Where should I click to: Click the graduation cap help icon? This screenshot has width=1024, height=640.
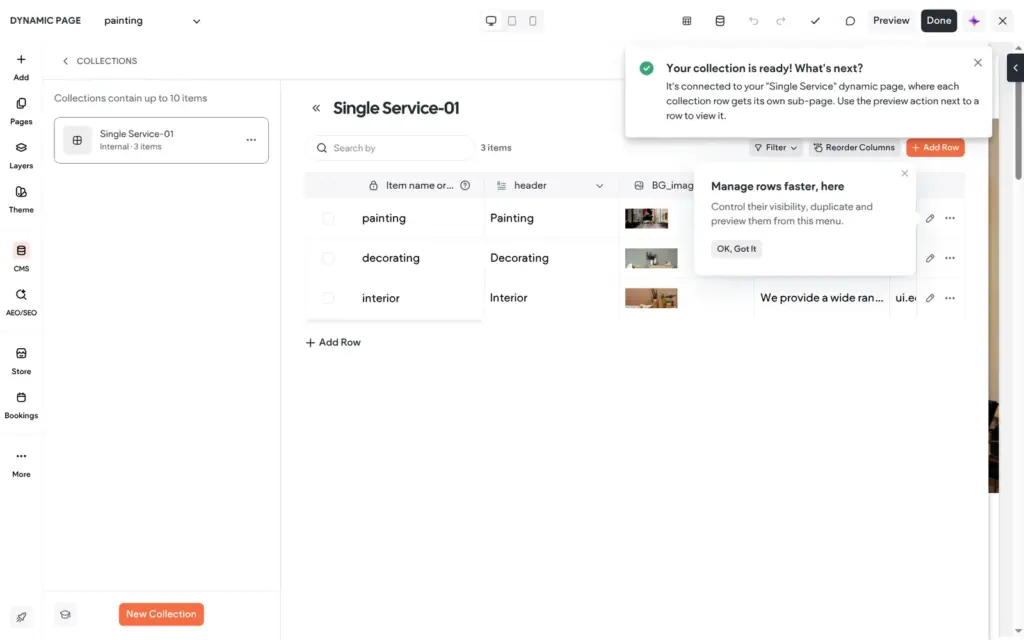tap(65, 615)
